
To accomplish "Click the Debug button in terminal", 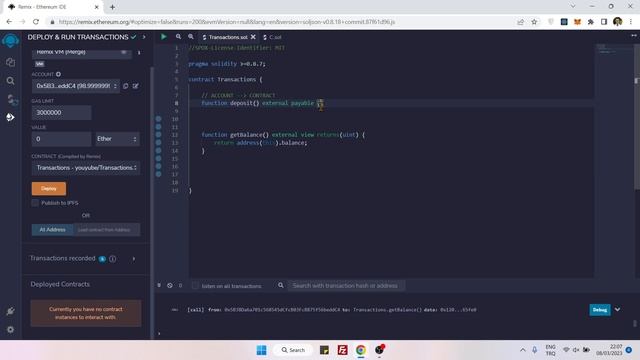I will 600,310.
